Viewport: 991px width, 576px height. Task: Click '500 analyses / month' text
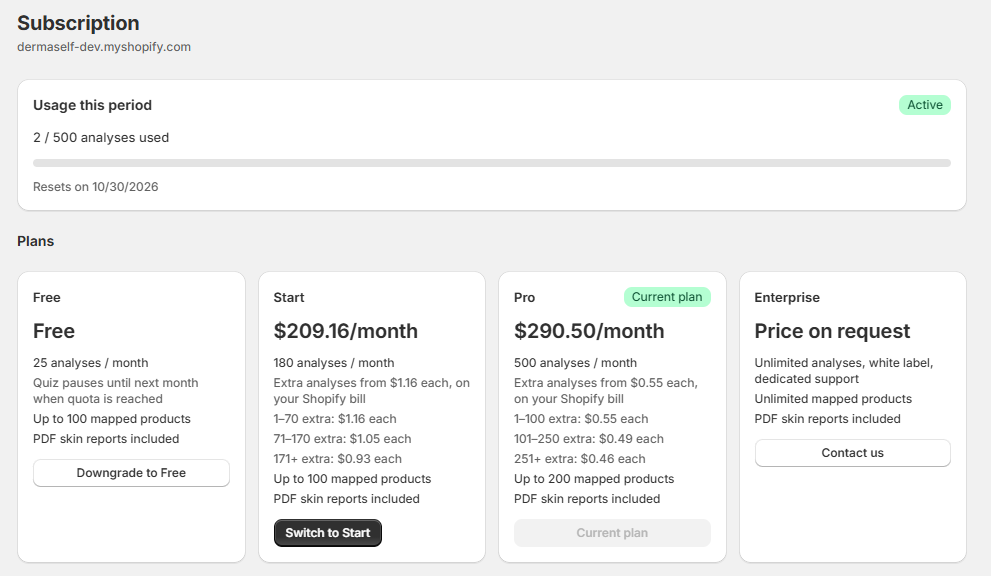click(x=575, y=363)
